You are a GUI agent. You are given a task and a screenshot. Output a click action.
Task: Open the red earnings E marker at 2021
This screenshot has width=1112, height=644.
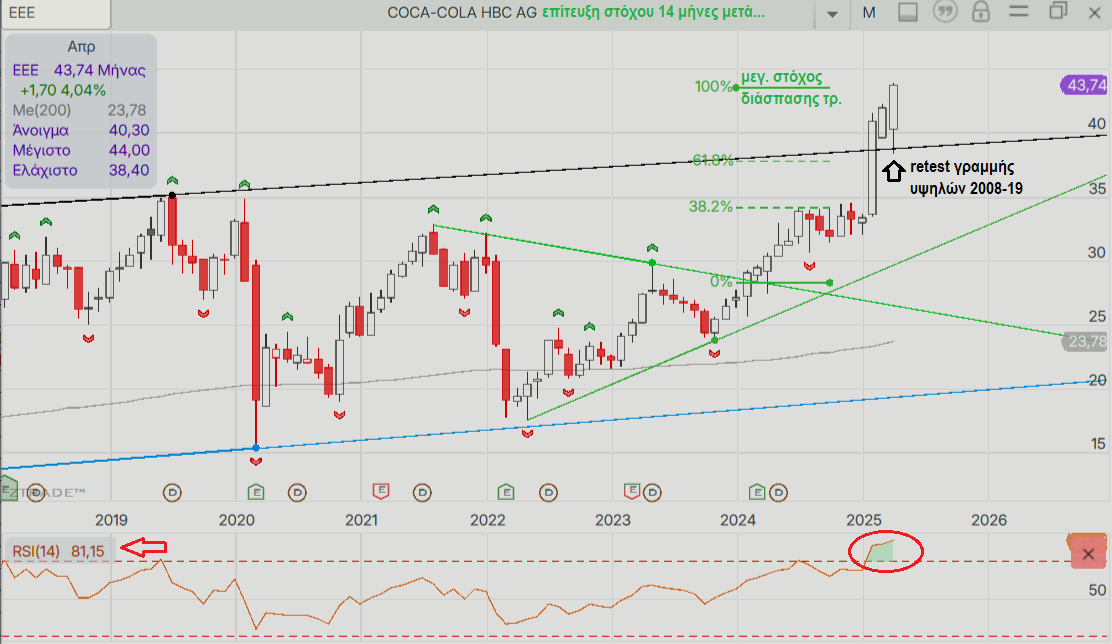tap(381, 491)
